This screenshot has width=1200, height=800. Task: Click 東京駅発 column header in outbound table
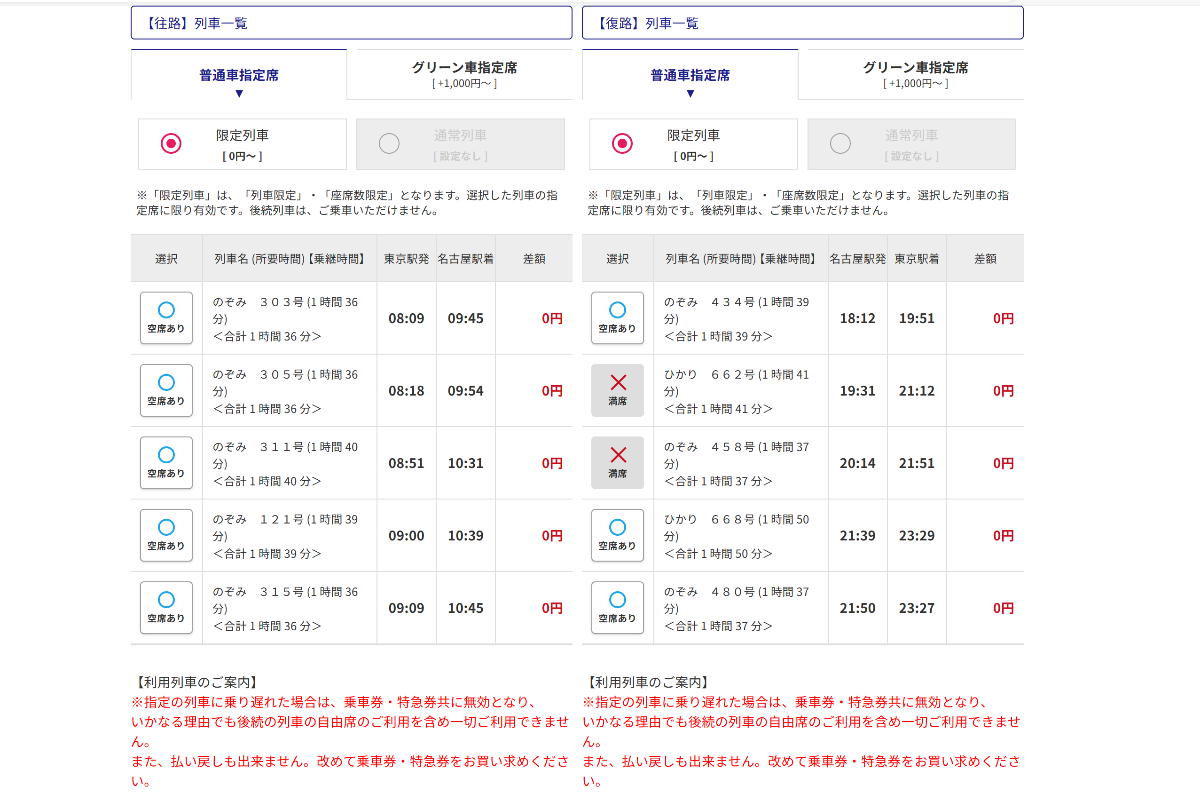[406, 258]
